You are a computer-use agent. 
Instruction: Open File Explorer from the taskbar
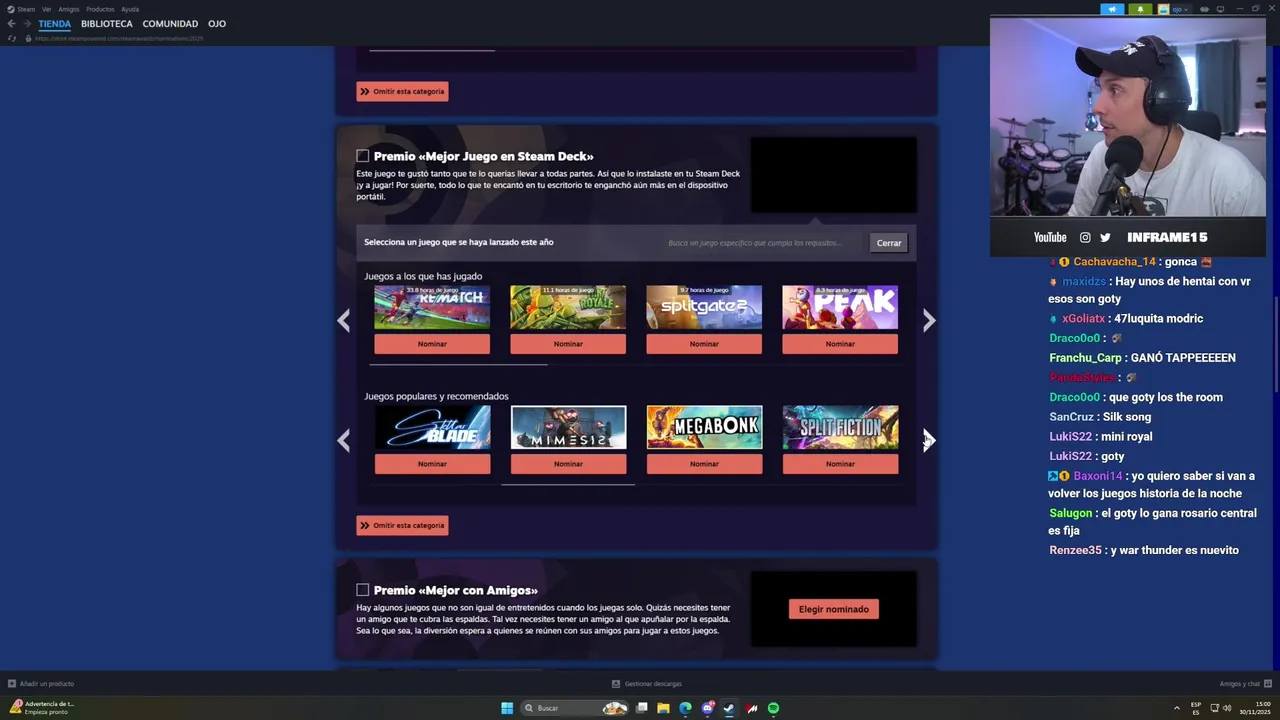(x=663, y=708)
